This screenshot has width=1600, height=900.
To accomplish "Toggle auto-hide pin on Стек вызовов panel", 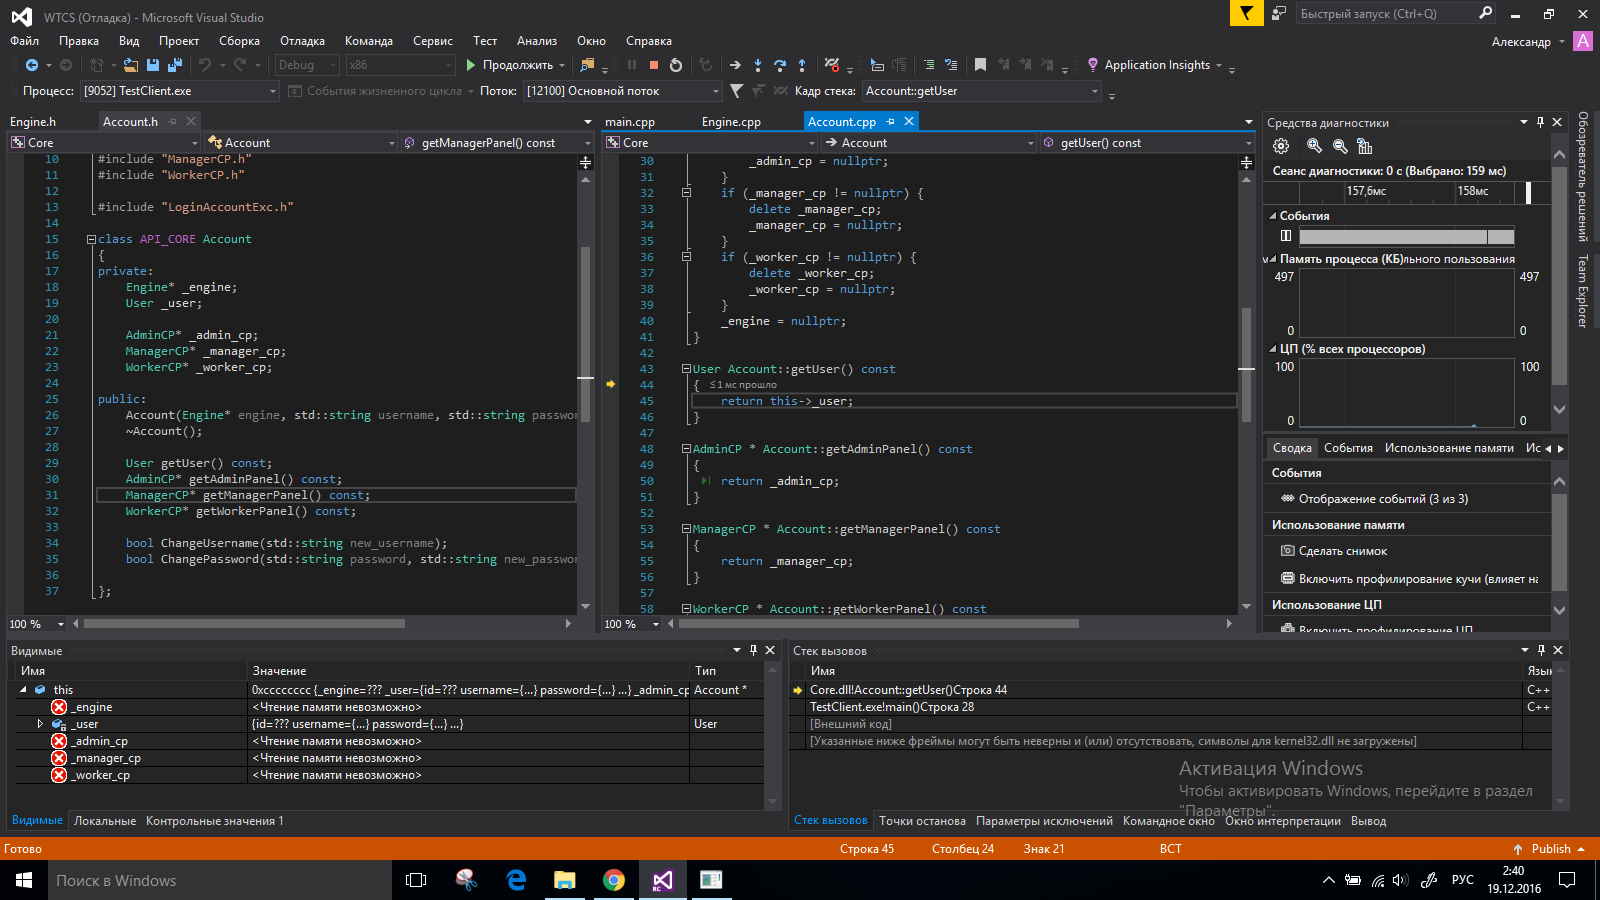I will tap(1541, 650).
